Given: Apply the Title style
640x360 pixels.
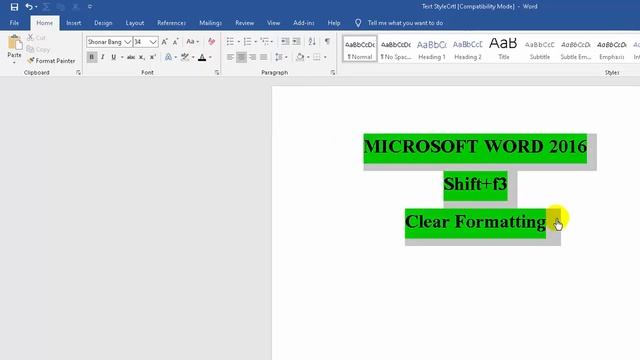Looking at the screenshot, I should point(504,49).
